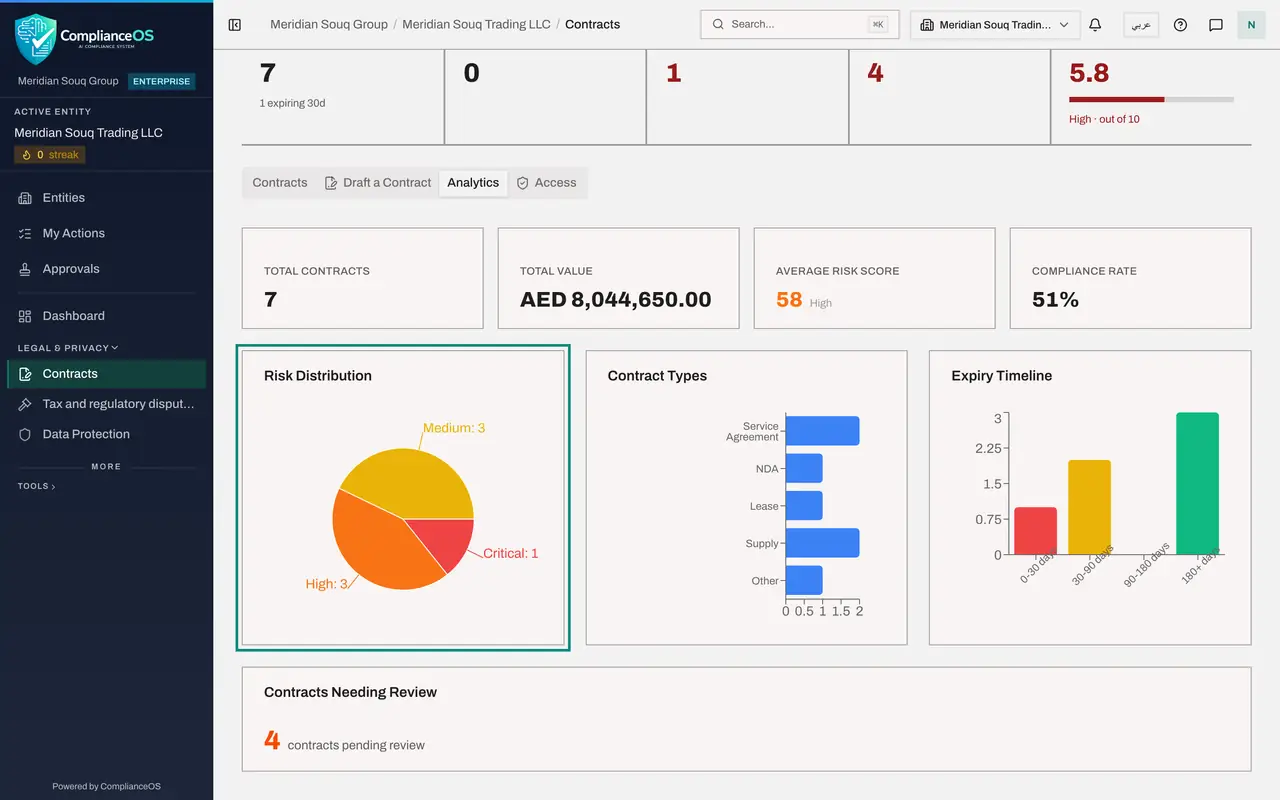Open the chat feedback icon

[1216, 25]
